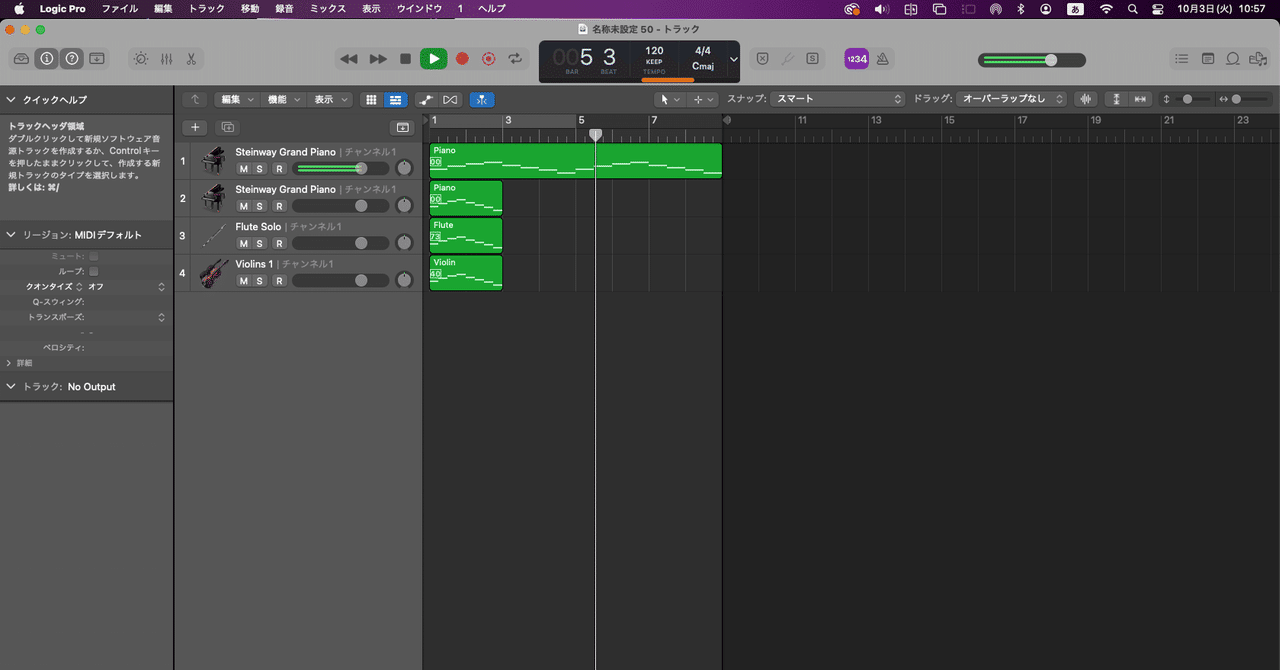Record-enable the Violins 1 track
This screenshot has height=670, width=1280.
(279, 281)
